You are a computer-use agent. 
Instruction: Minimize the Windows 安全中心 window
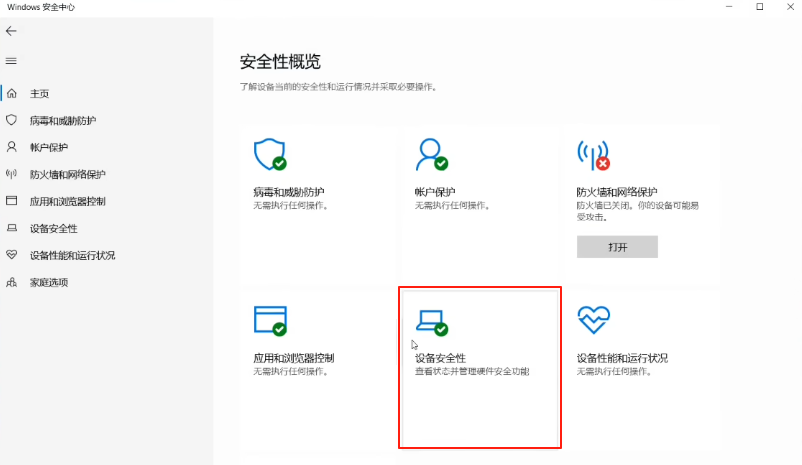[x=729, y=7]
